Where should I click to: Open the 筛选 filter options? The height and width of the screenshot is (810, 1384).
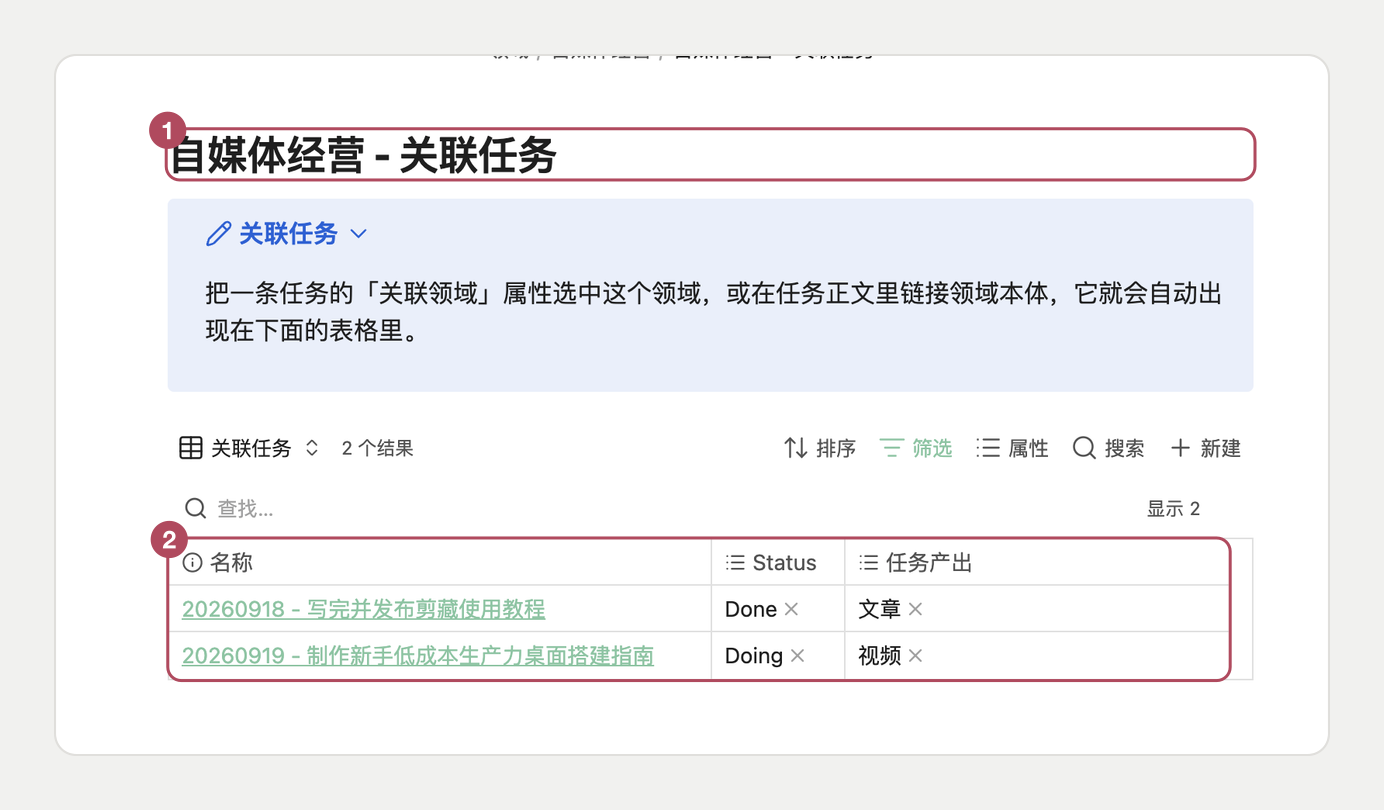pos(916,448)
